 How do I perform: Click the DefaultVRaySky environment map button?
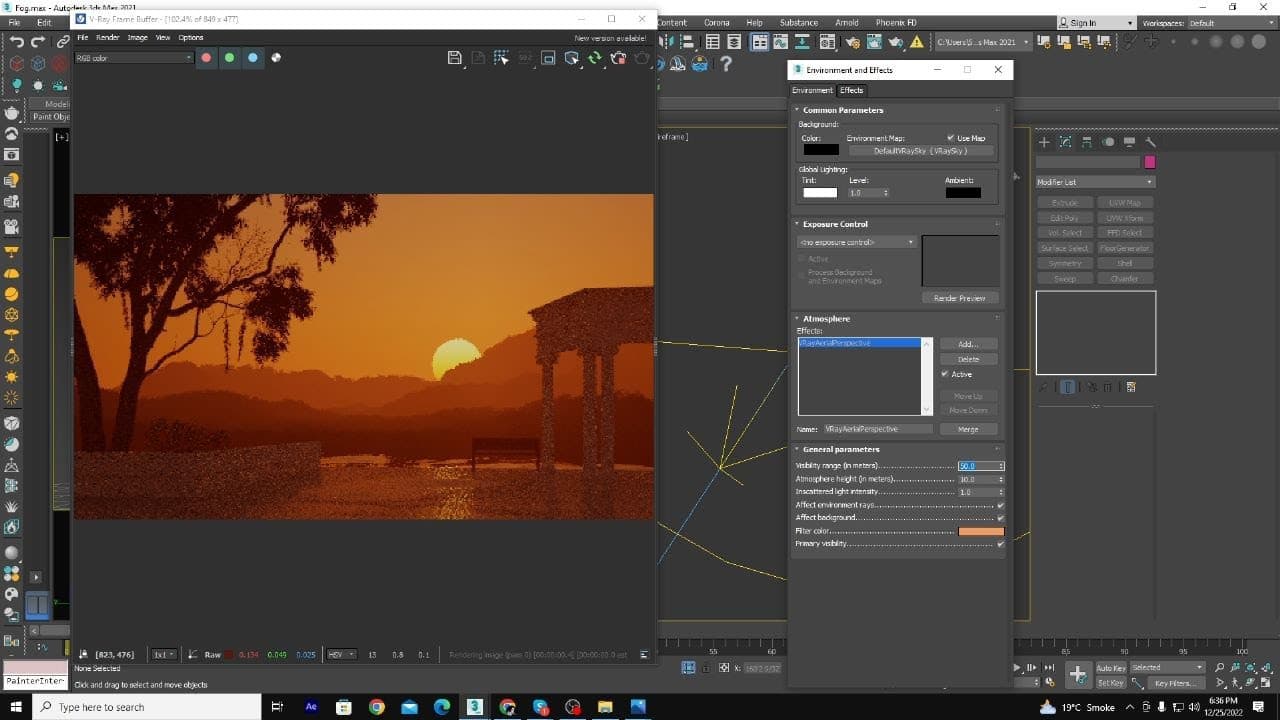pyautogui.click(x=921, y=151)
